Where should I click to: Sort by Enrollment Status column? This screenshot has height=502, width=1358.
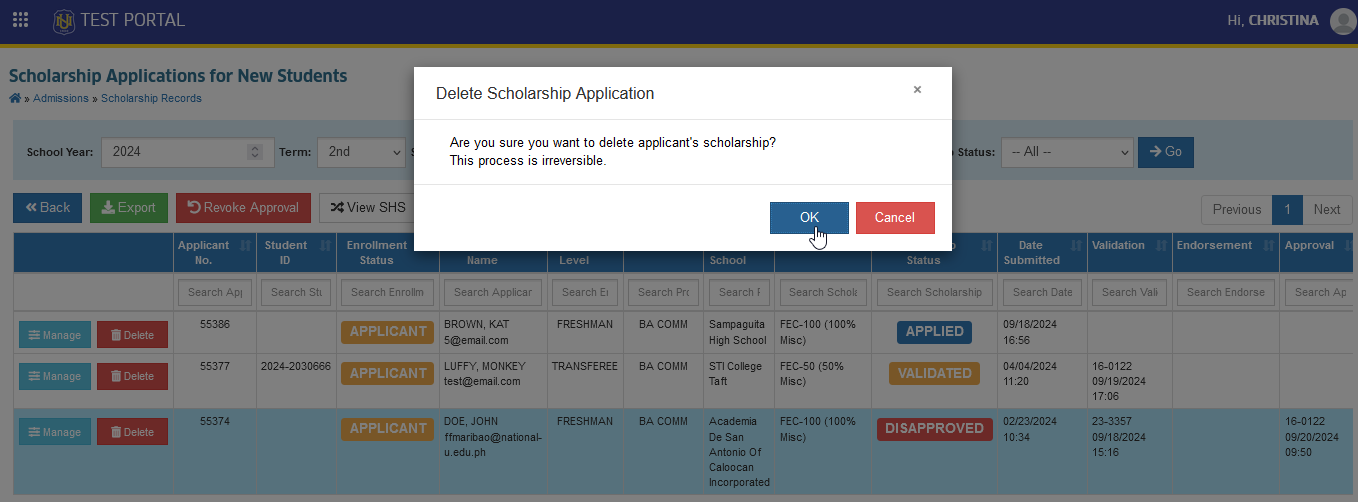pos(387,252)
